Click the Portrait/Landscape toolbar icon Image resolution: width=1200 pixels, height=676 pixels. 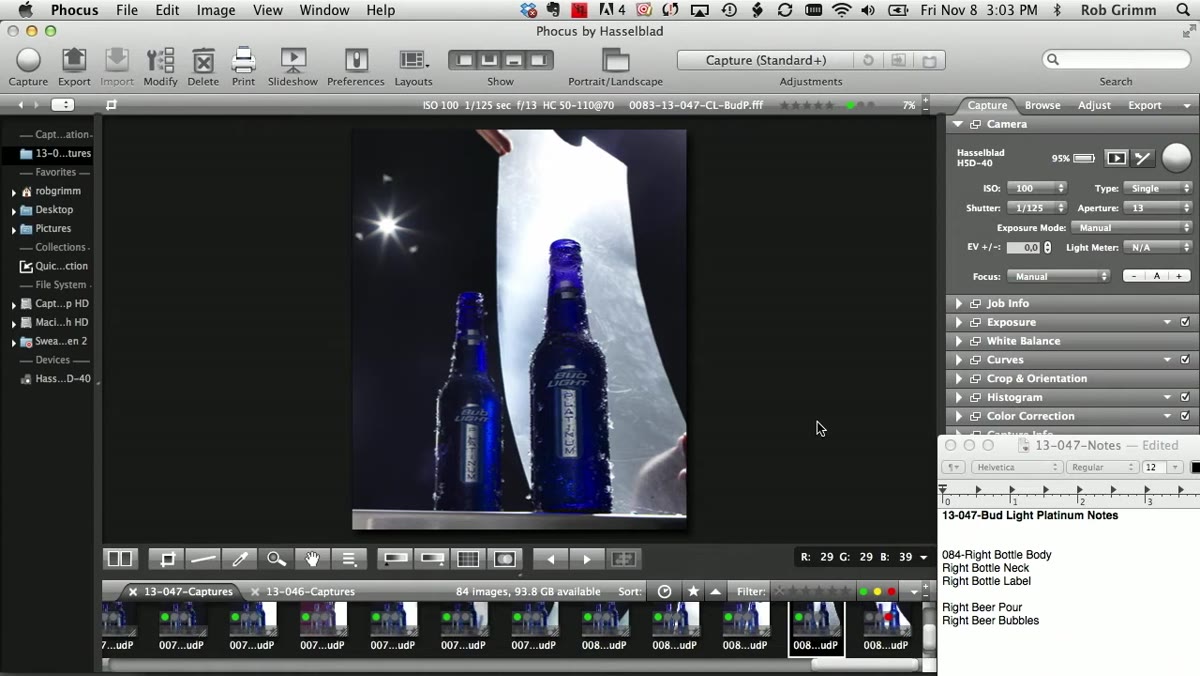point(616,60)
